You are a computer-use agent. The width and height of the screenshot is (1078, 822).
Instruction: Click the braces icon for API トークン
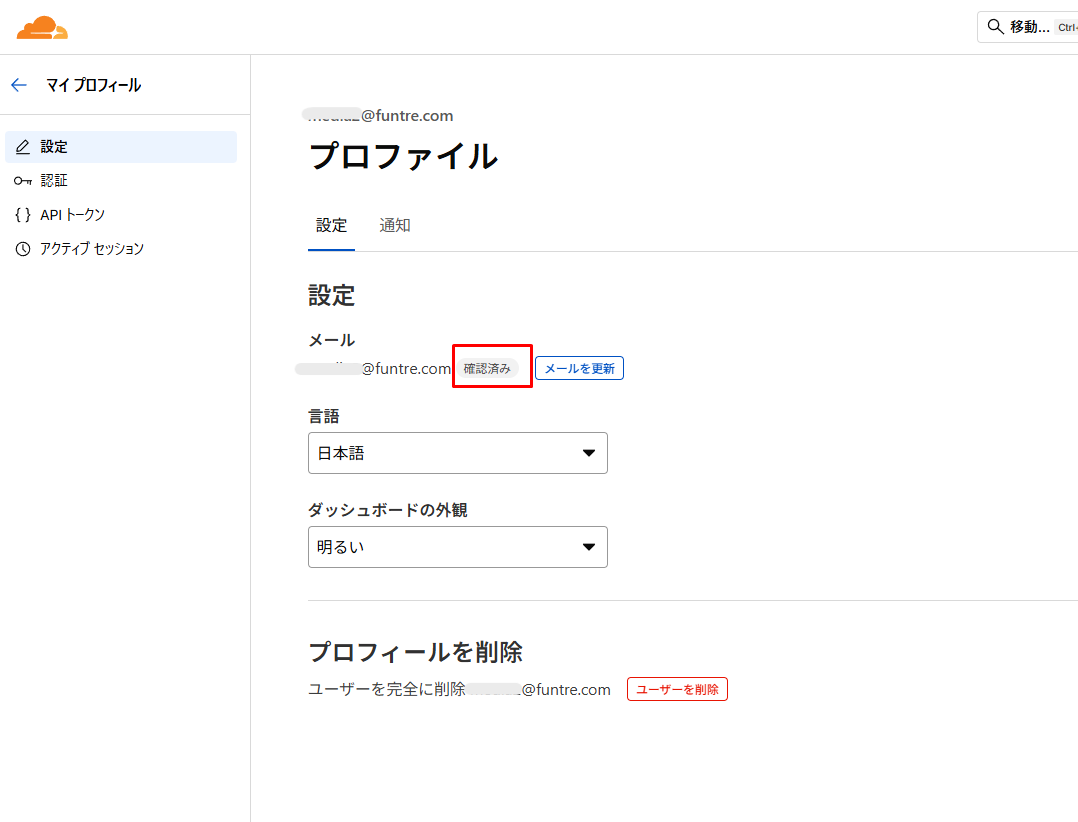pyautogui.click(x=23, y=215)
